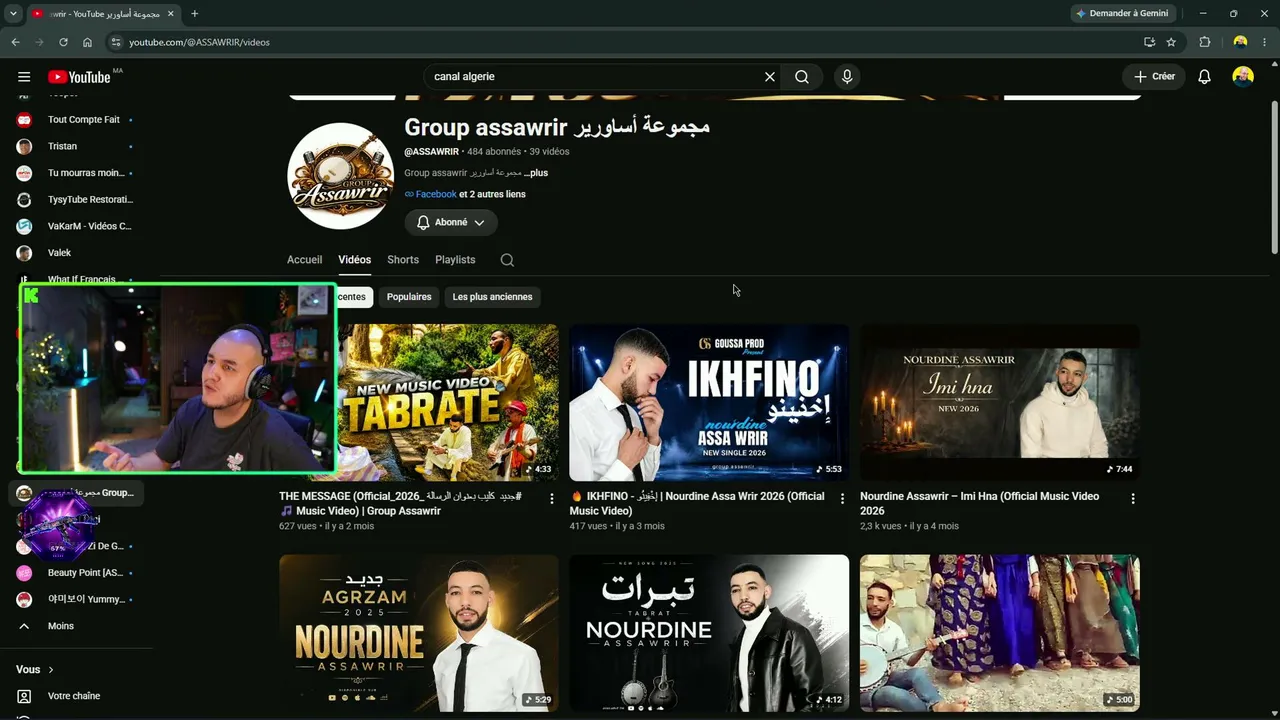Play the Imi hna video thumbnail

[1000, 402]
